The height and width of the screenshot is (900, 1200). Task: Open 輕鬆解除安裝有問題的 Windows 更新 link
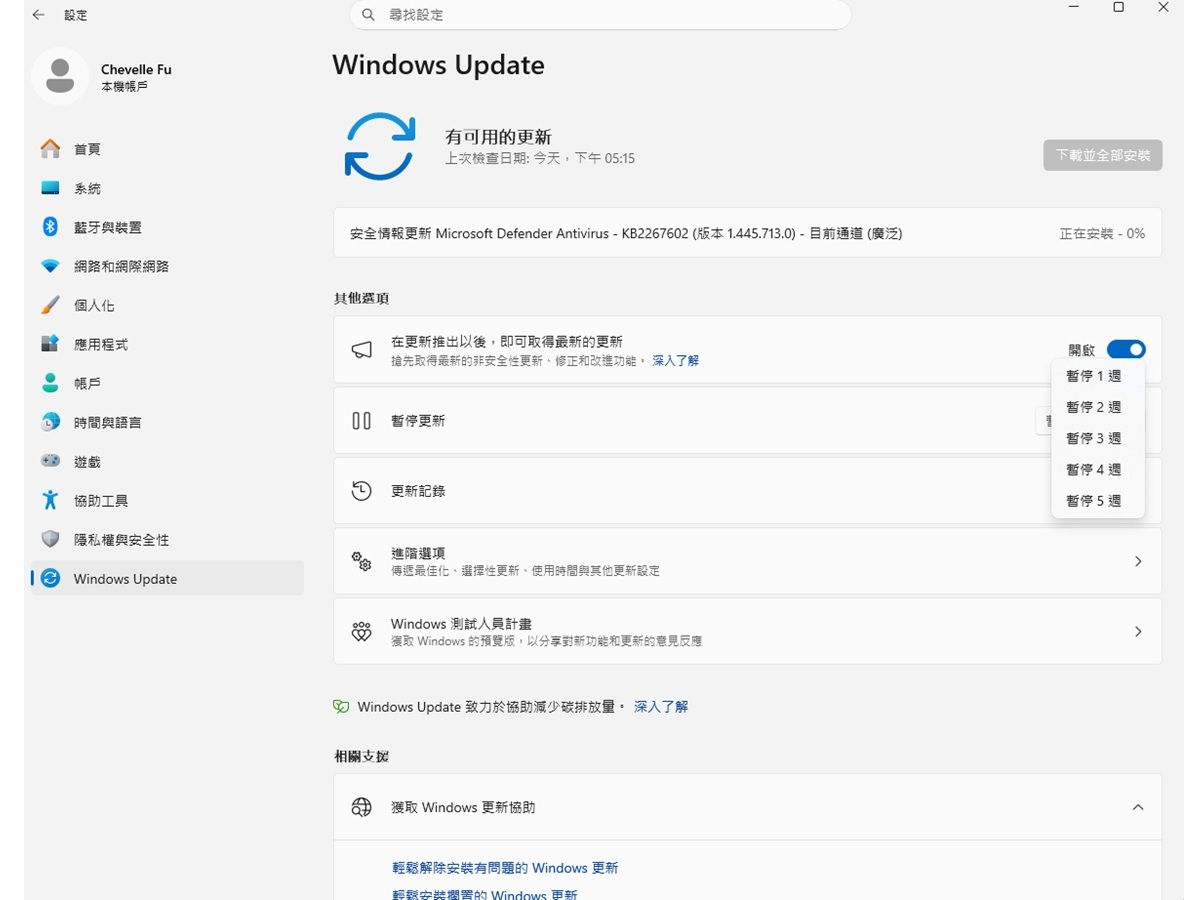(x=505, y=868)
